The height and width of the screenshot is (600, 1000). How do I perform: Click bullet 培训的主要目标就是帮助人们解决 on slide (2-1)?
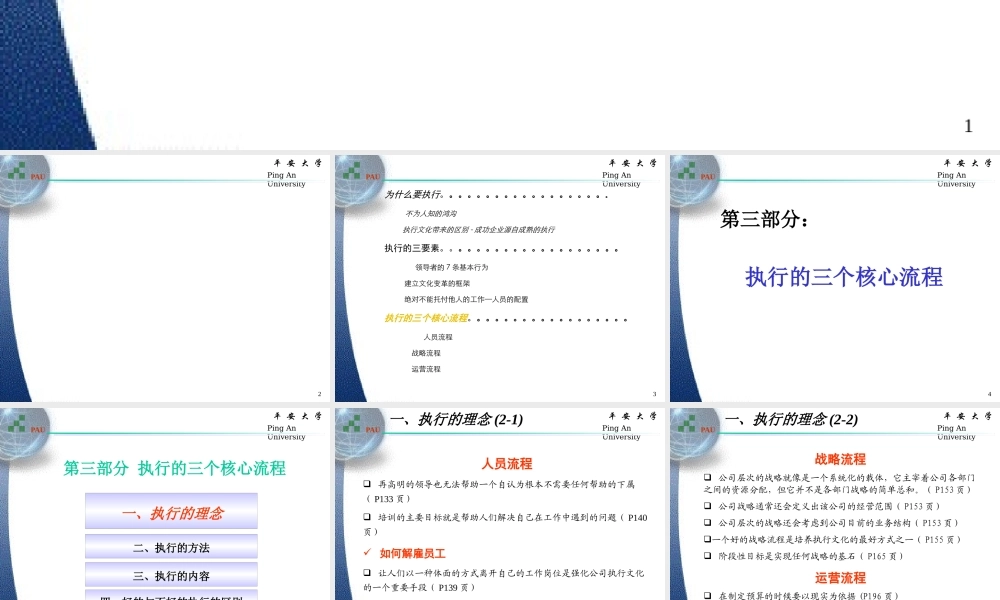click(506, 524)
